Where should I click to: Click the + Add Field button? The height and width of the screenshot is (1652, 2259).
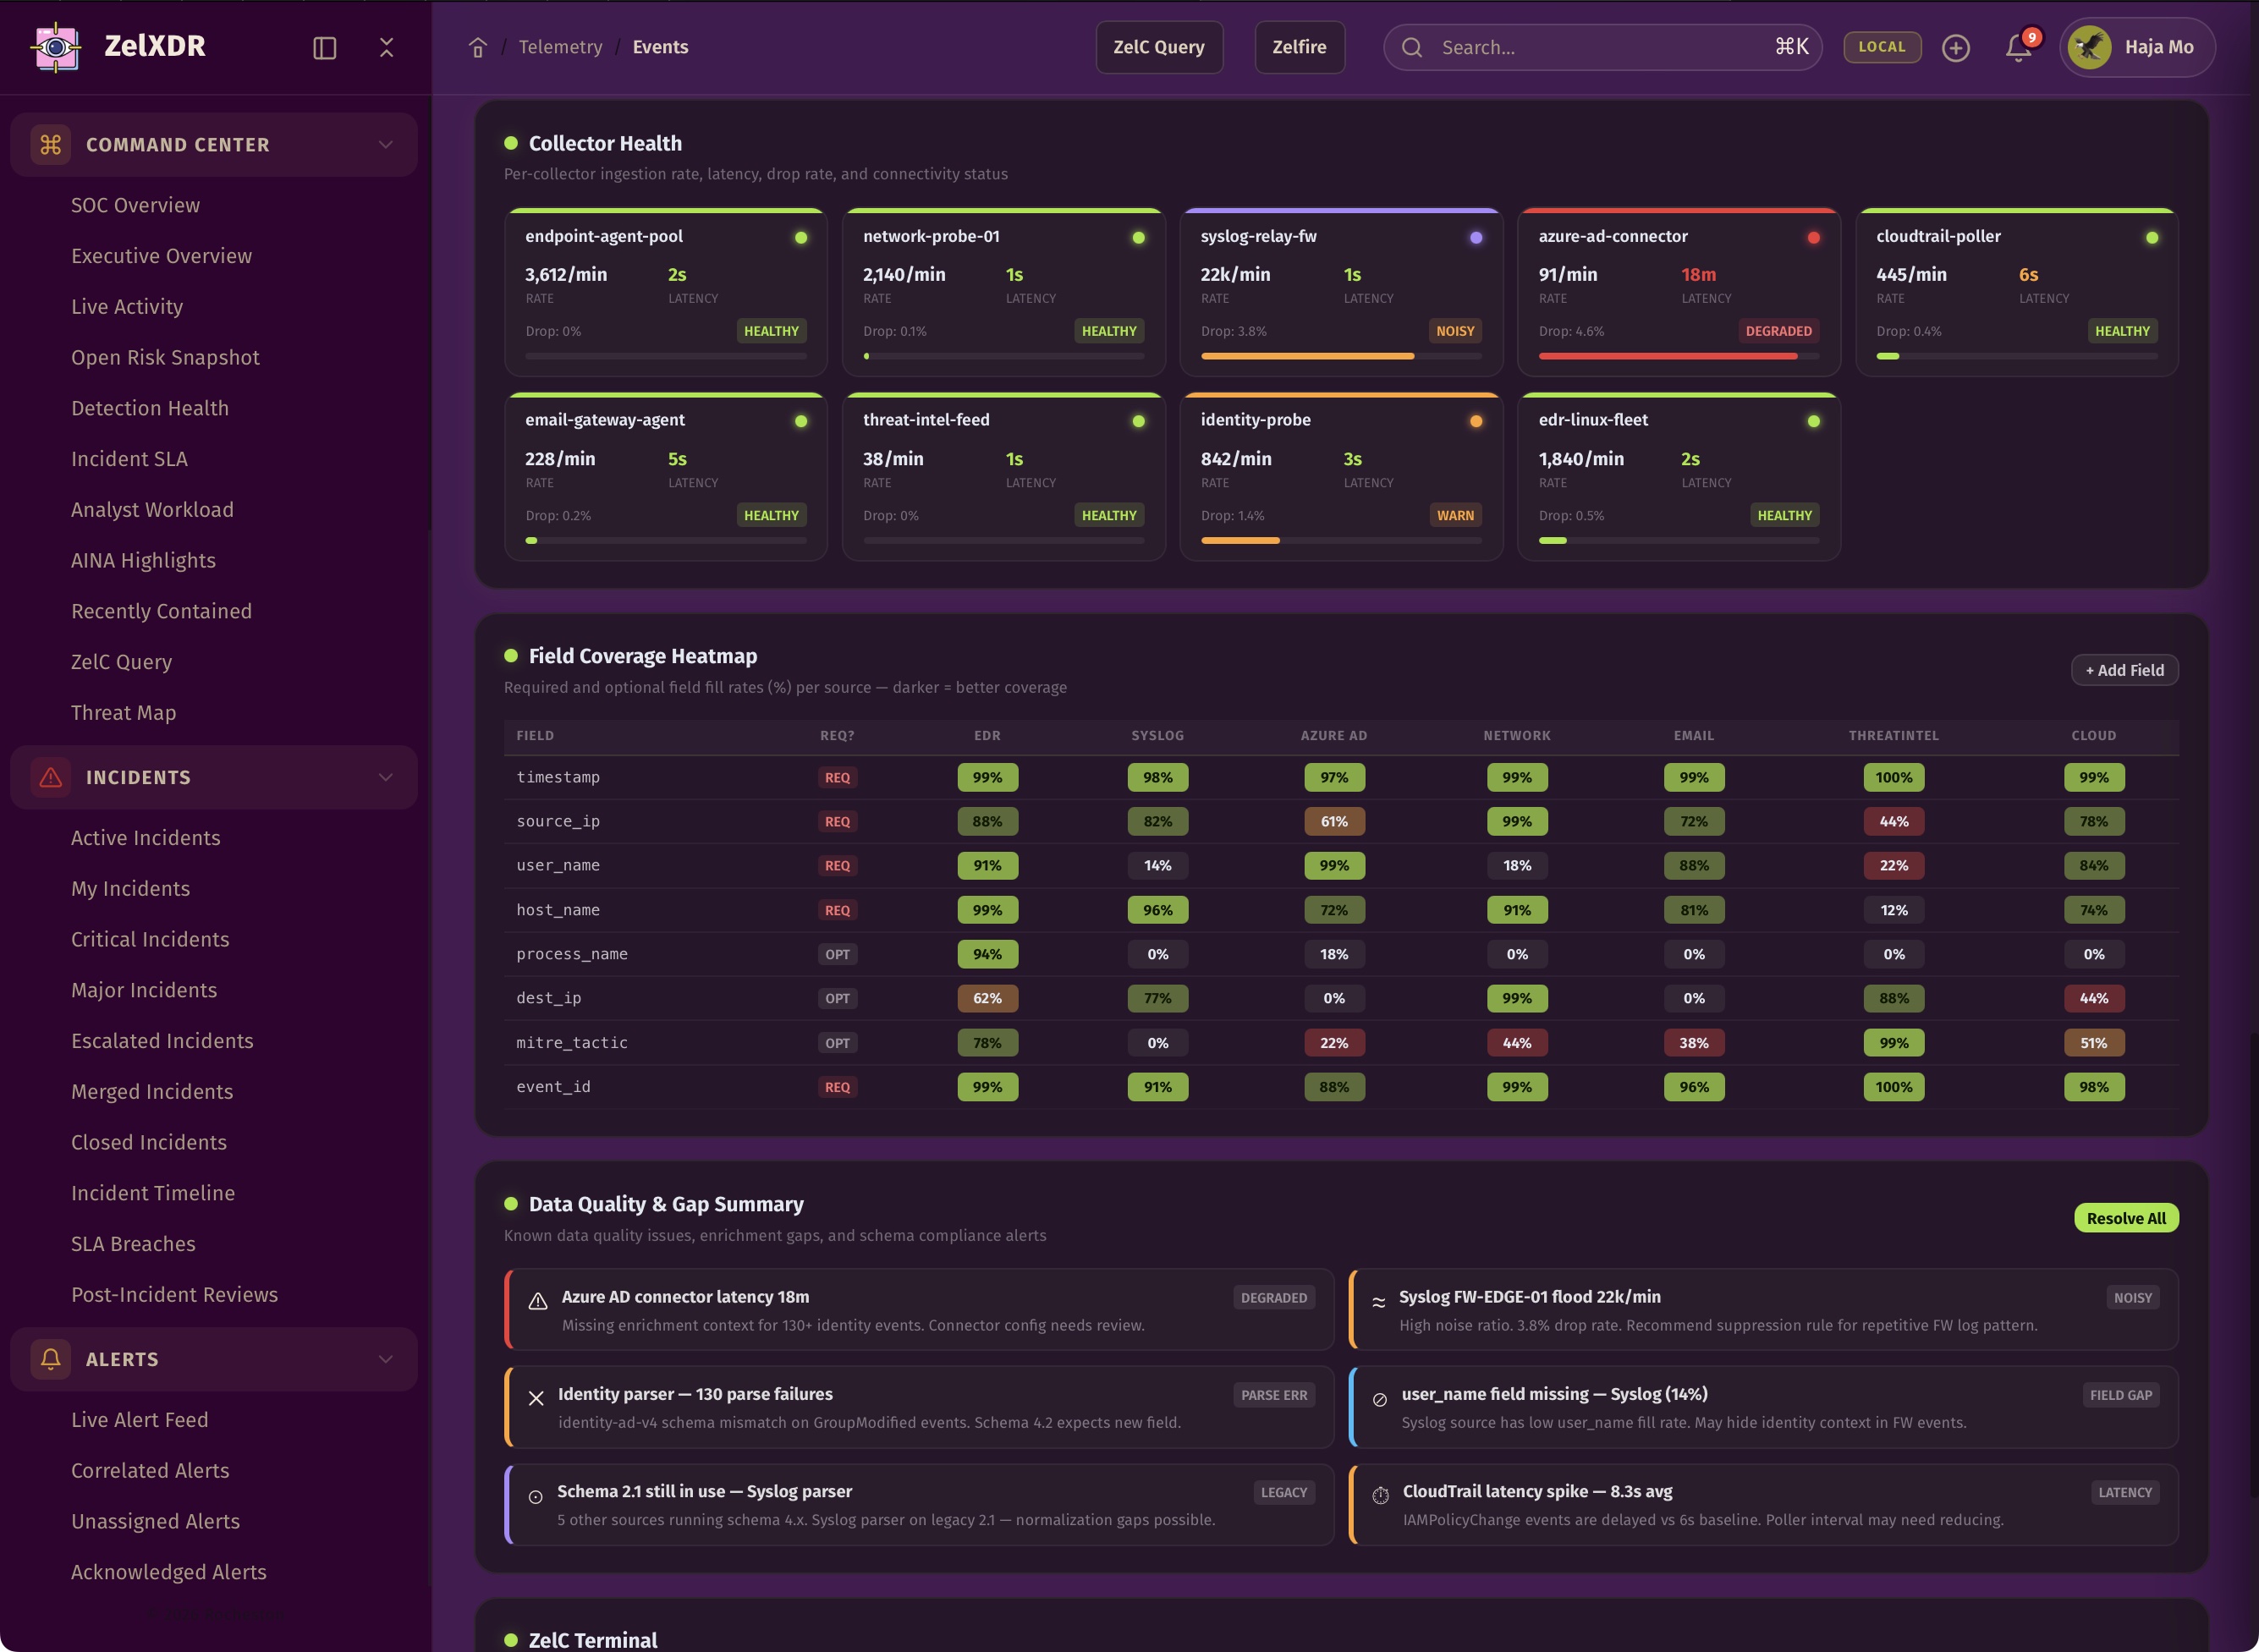[x=2124, y=670]
